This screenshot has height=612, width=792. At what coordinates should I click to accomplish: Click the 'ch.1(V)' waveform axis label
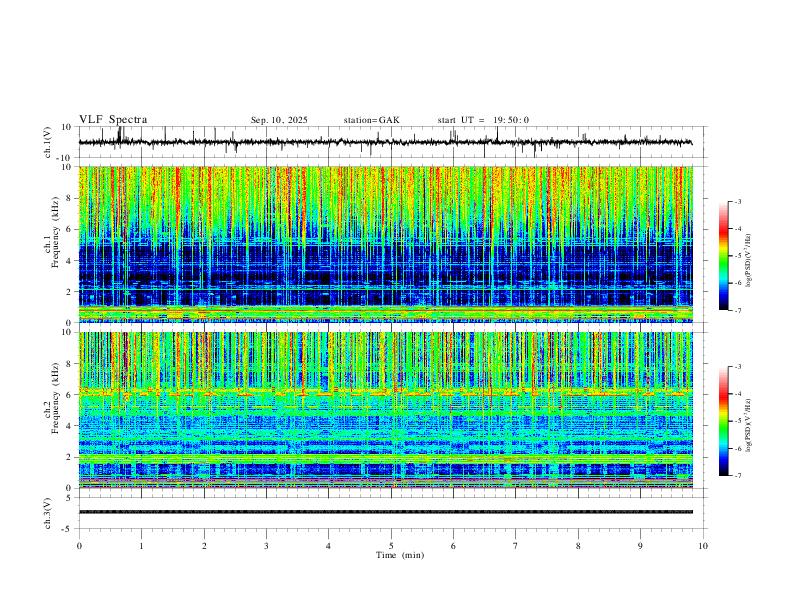click(49, 143)
